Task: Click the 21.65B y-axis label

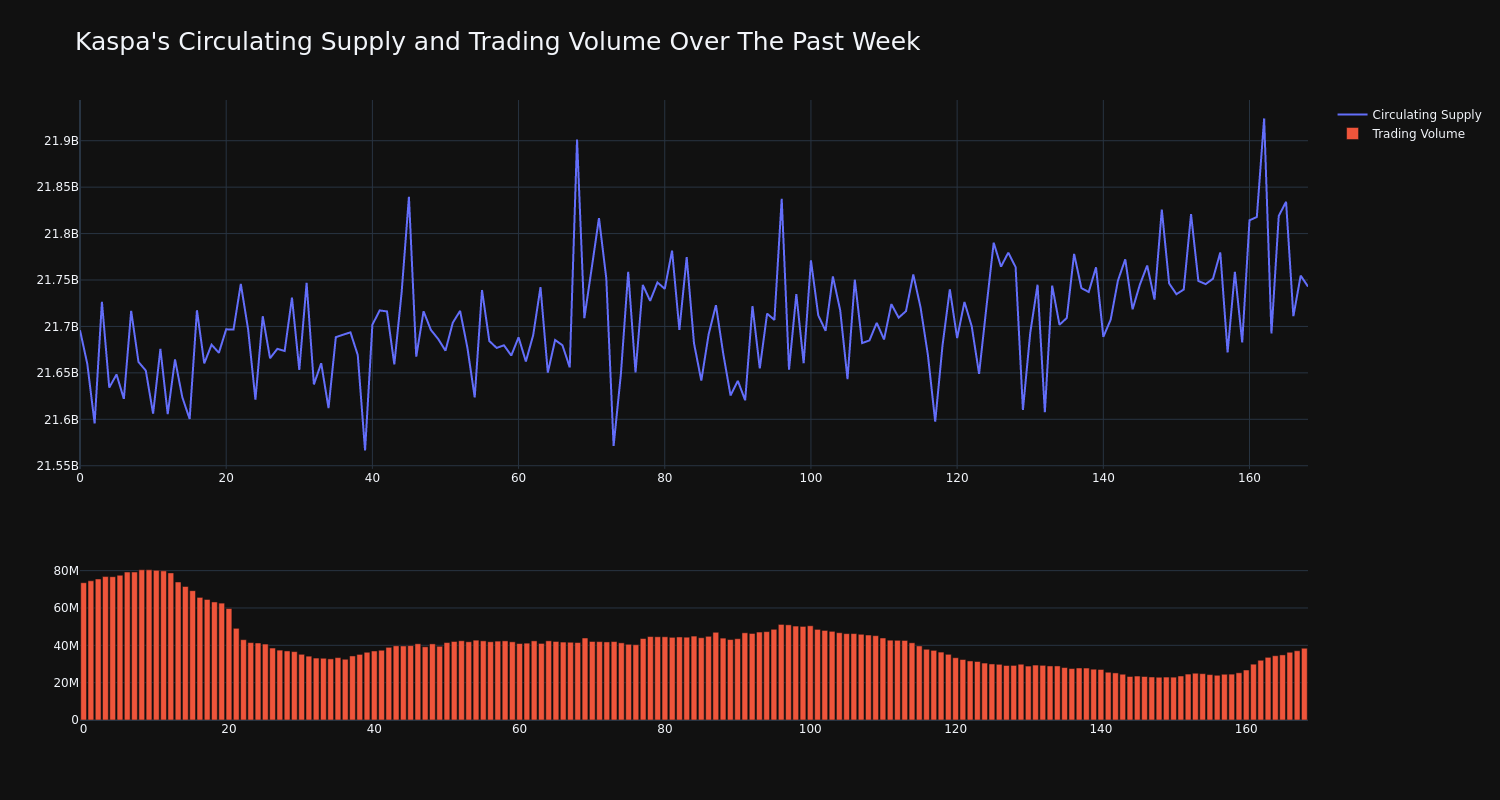Action: click(57, 373)
